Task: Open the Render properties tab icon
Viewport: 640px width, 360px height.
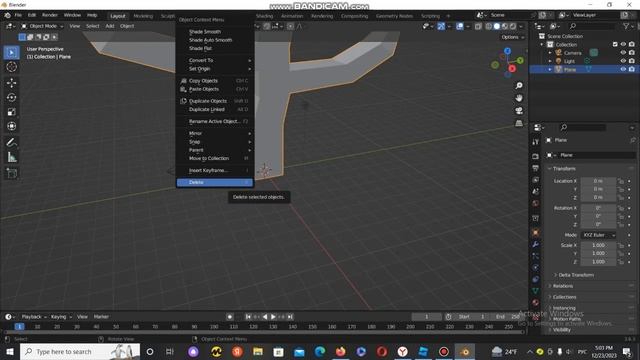Action: point(536,156)
